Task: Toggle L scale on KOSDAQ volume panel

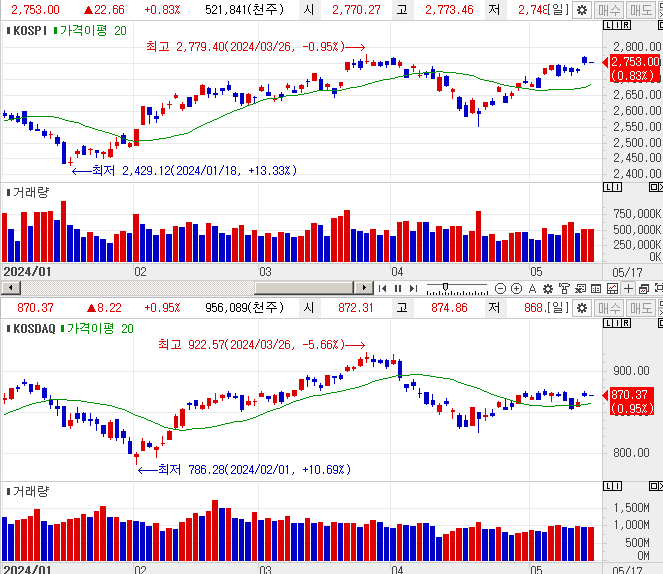Action: [x=608, y=486]
